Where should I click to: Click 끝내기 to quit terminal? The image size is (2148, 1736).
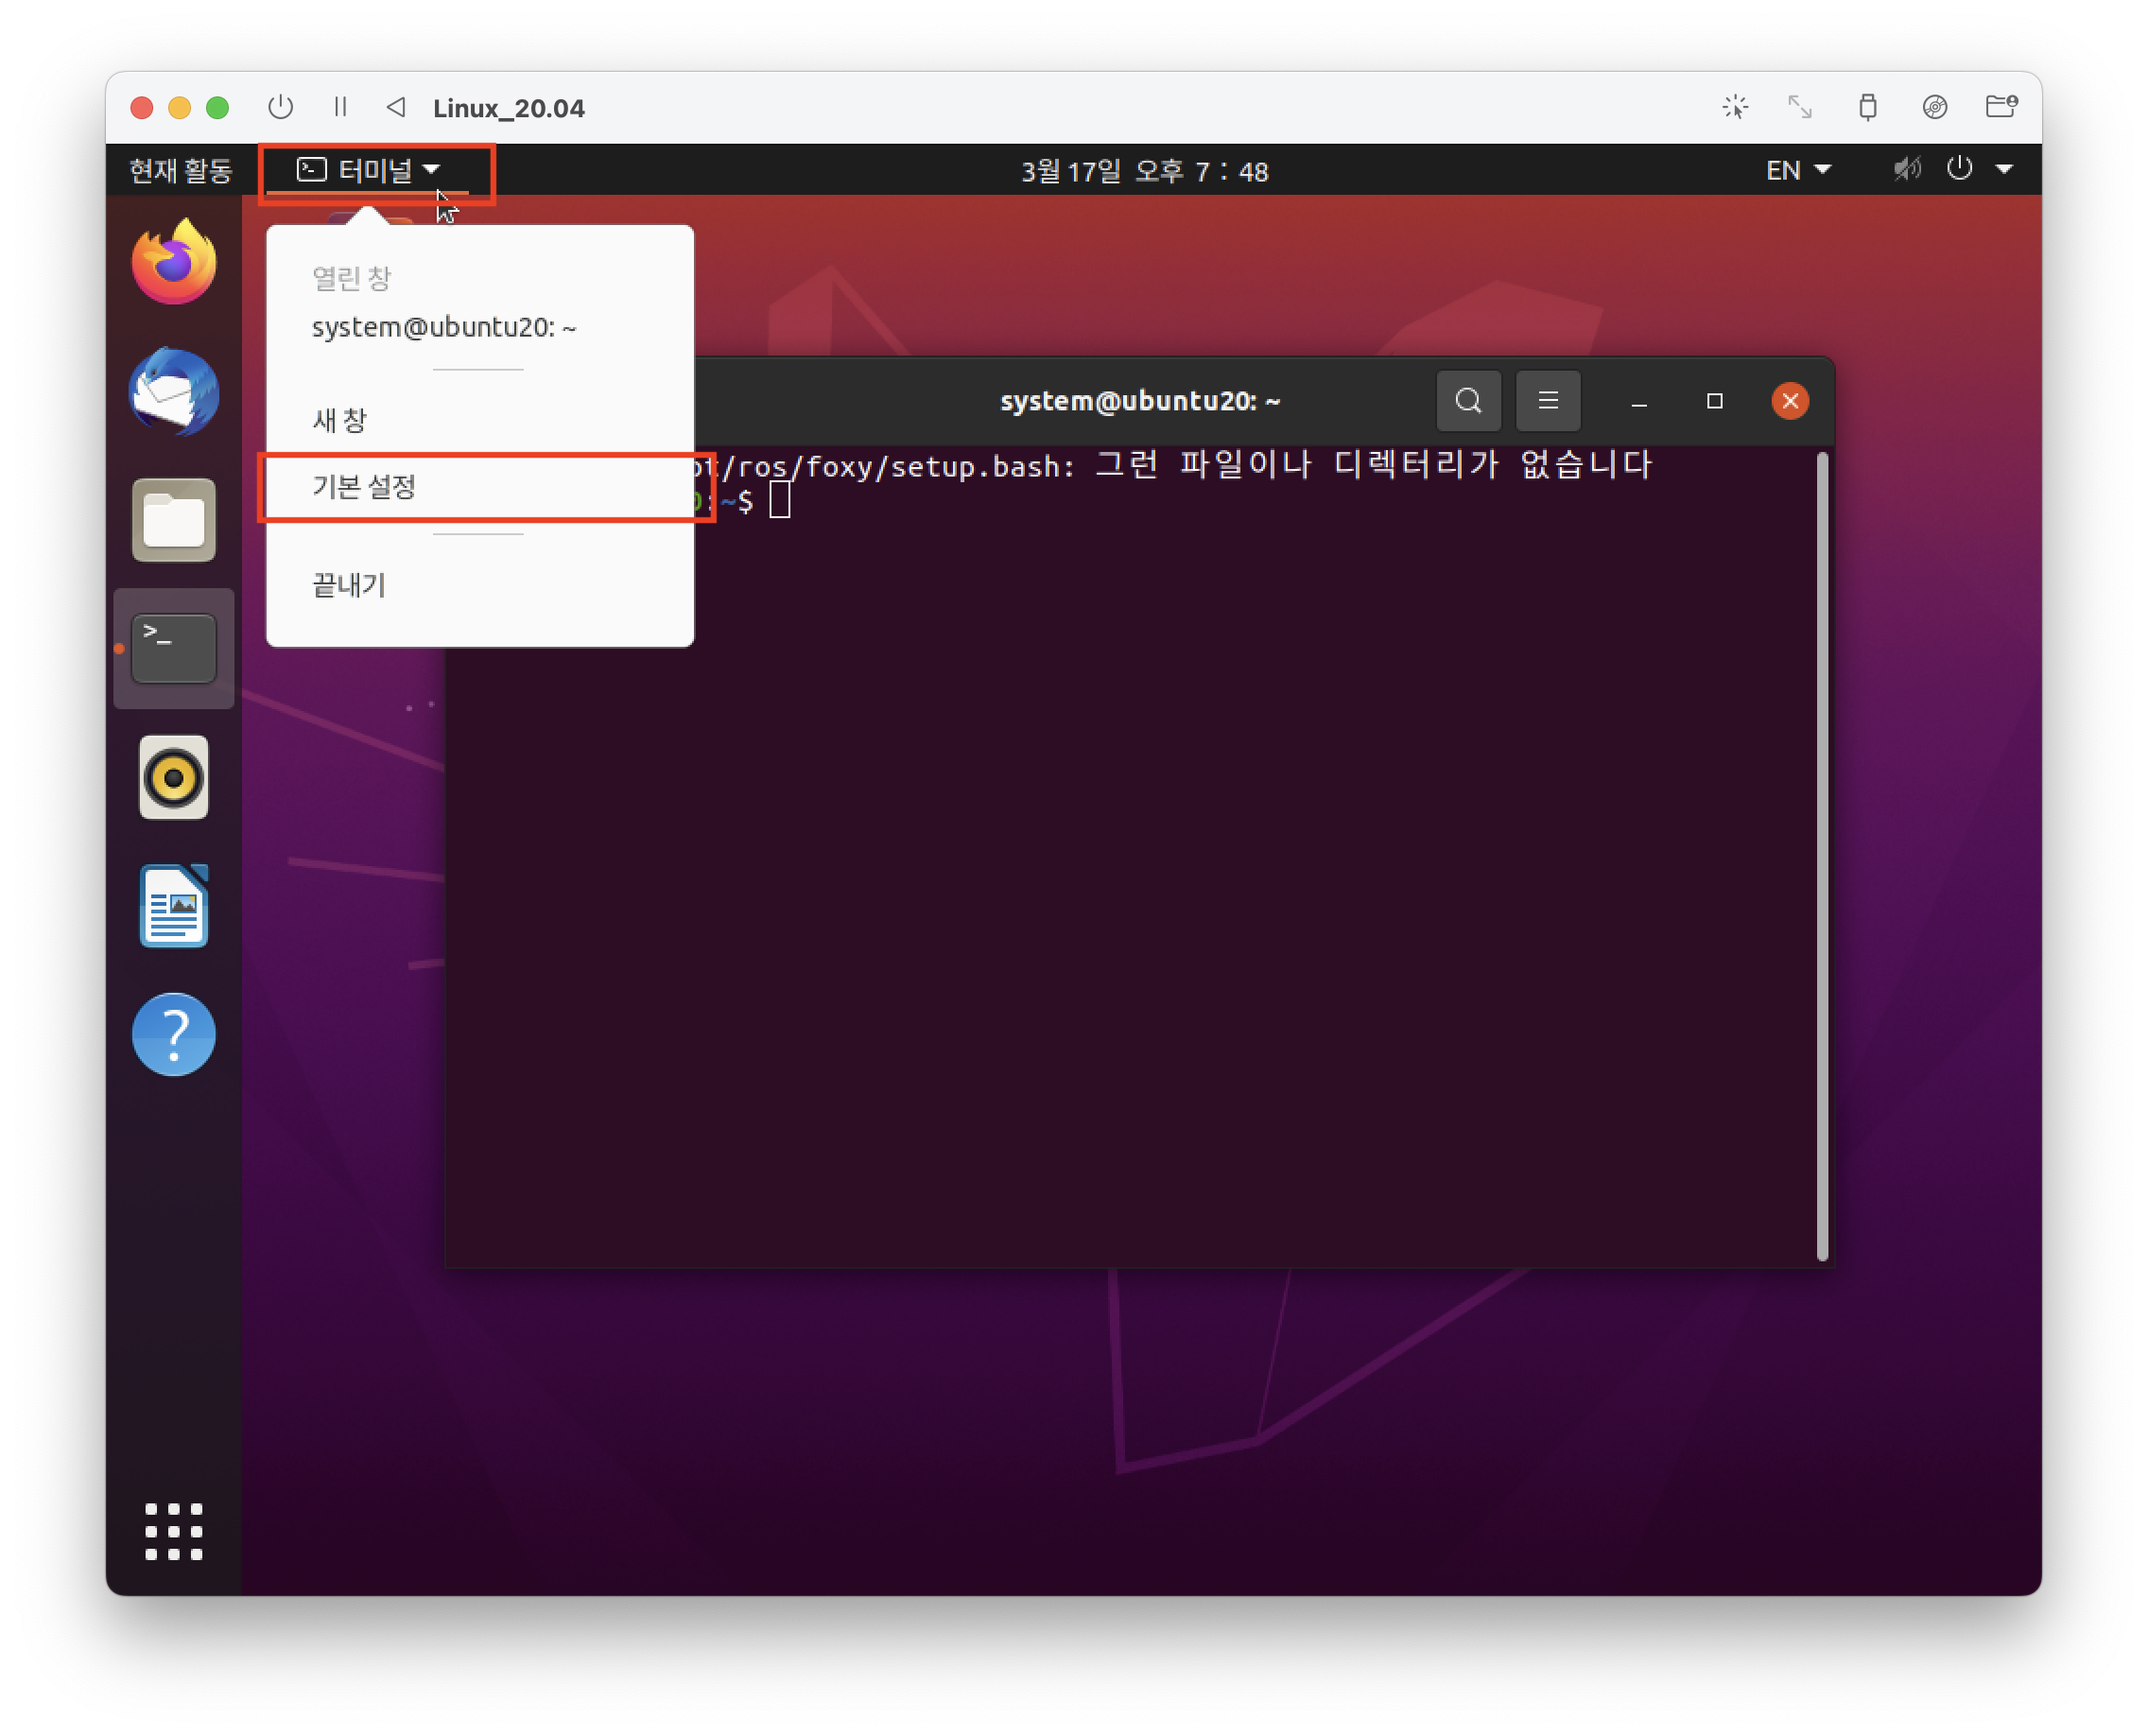(x=349, y=585)
